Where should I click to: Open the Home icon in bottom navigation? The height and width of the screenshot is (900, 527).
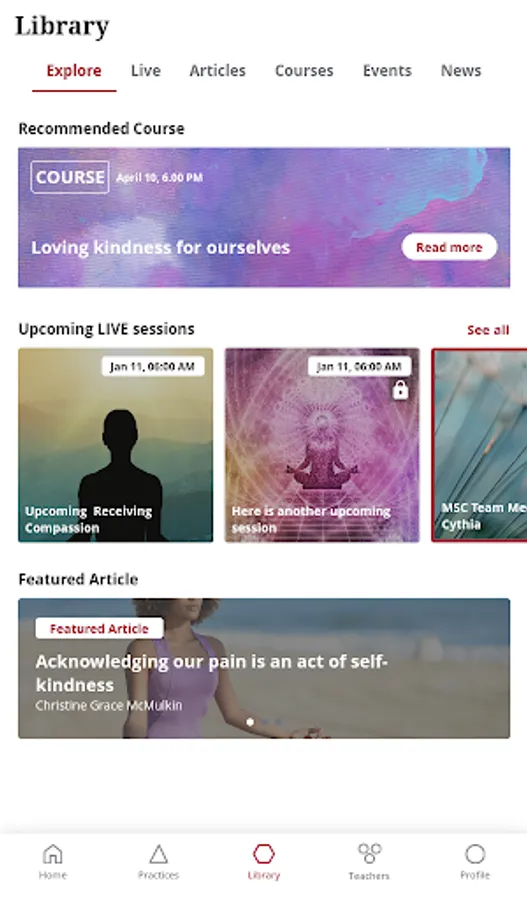pyautogui.click(x=52, y=854)
